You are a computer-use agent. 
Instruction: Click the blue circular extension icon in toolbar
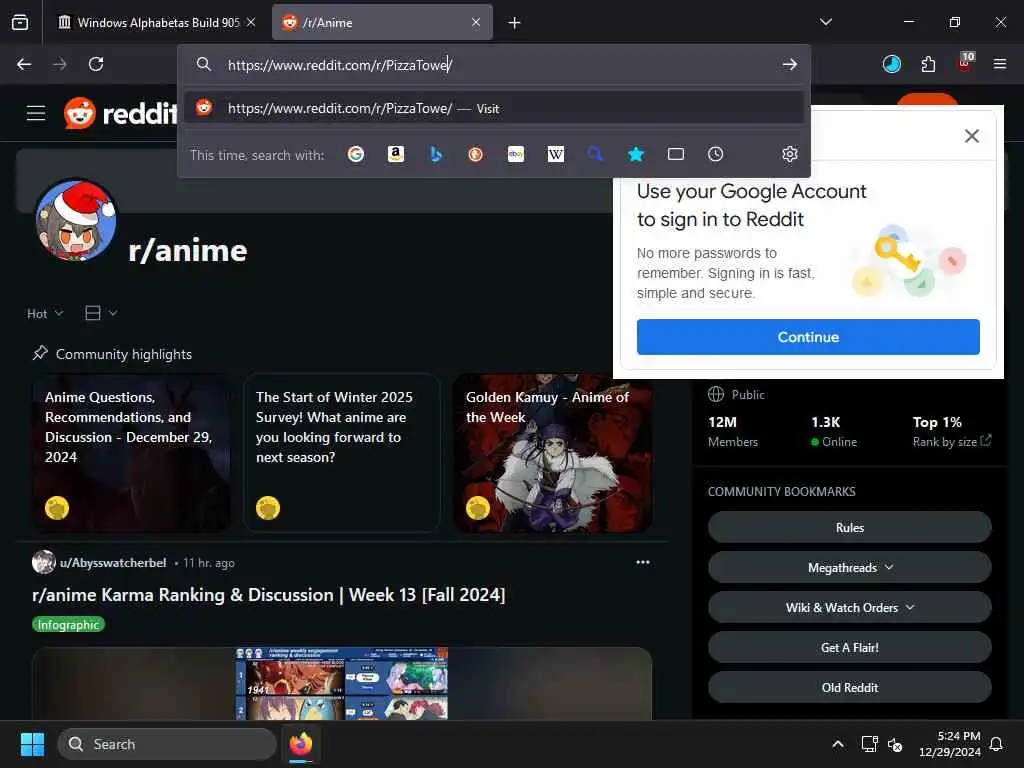point(891,64)
